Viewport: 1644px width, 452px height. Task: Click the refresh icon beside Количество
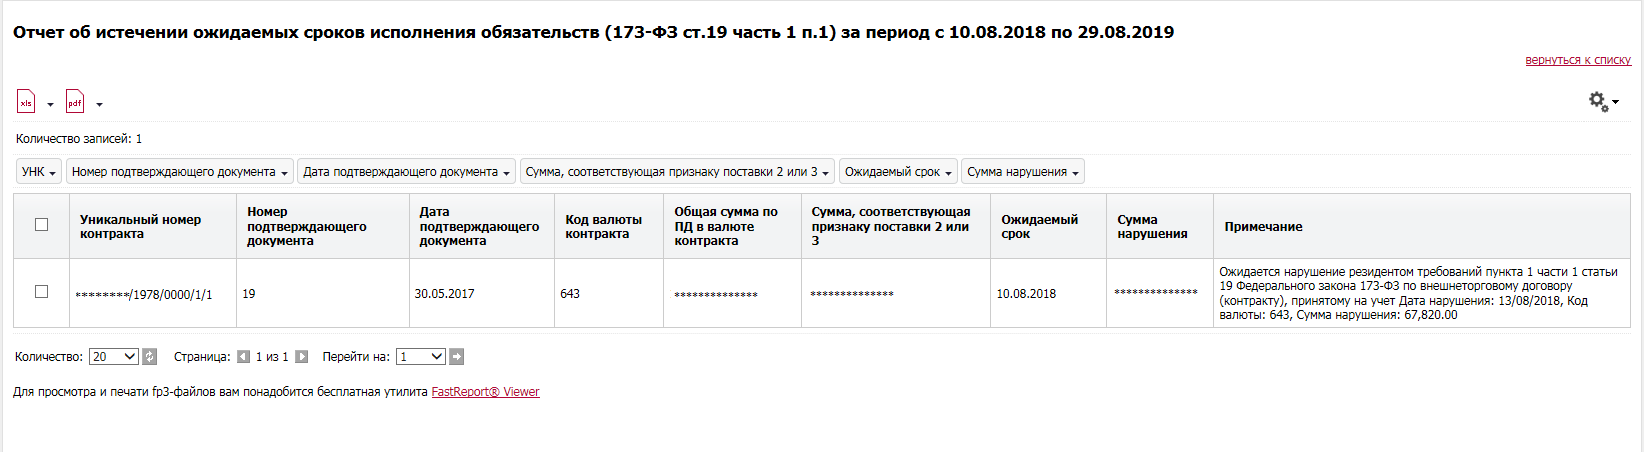tap(150, 356)
